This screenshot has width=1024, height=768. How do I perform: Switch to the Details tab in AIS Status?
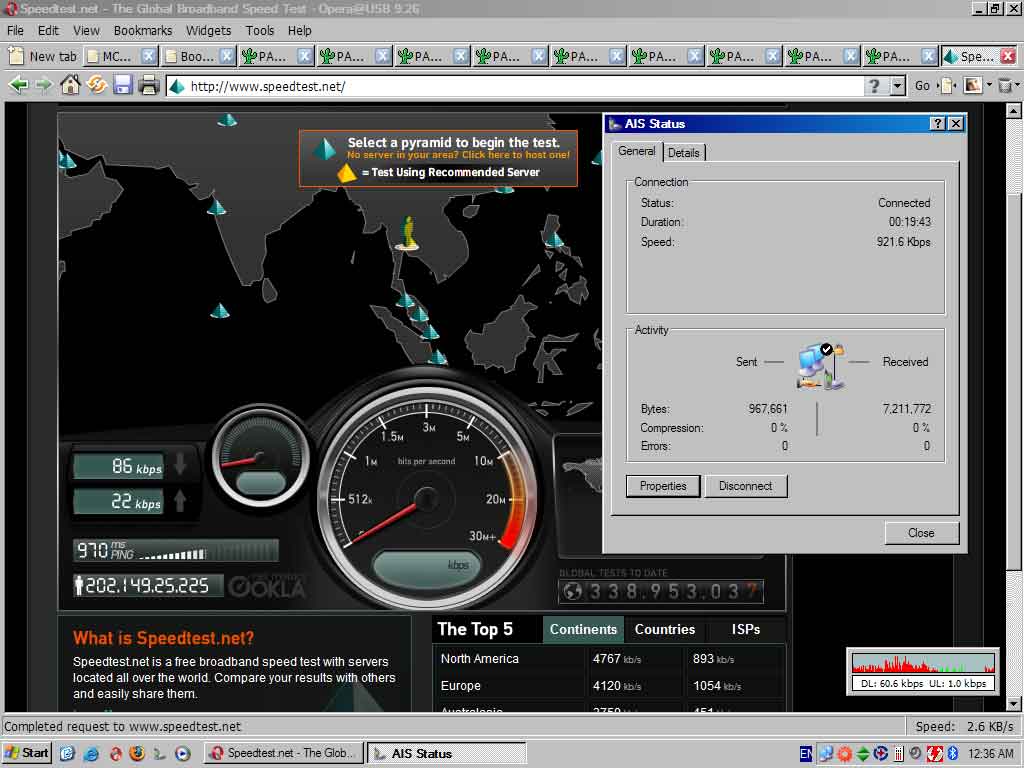coord(684,153)
